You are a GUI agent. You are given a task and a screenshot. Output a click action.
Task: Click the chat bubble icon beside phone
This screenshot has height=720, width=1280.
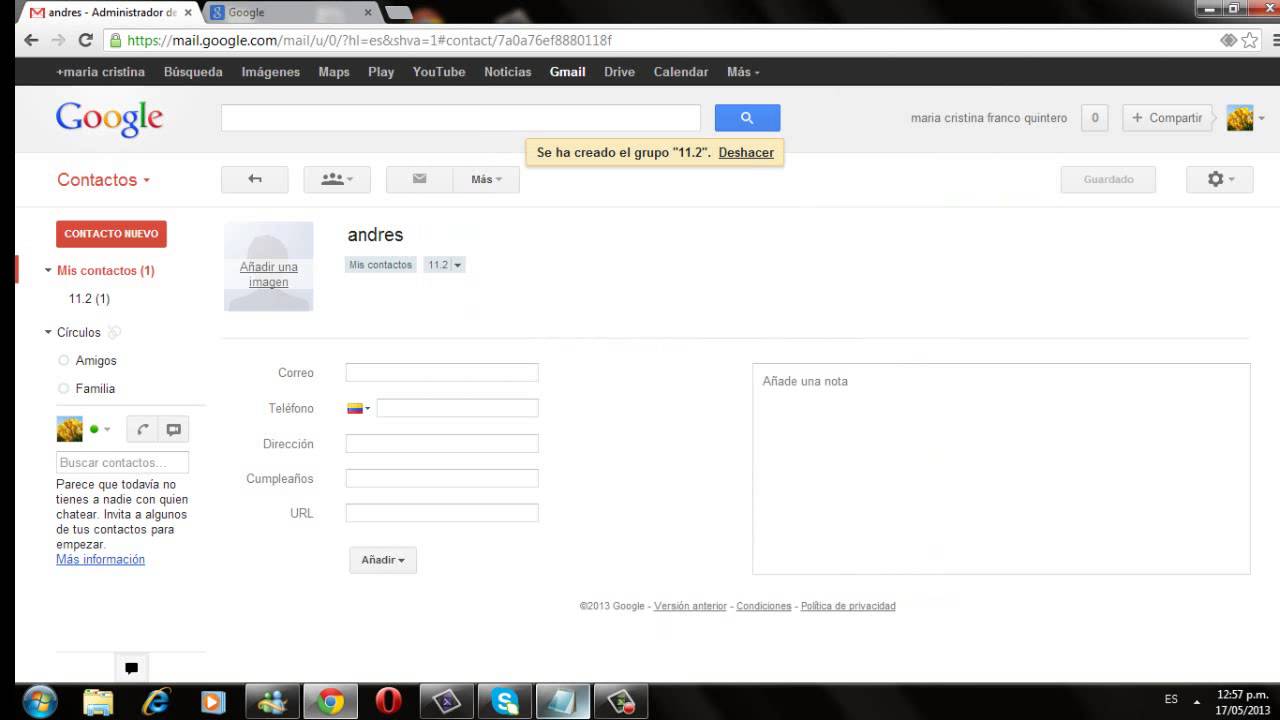click(173, 429)
